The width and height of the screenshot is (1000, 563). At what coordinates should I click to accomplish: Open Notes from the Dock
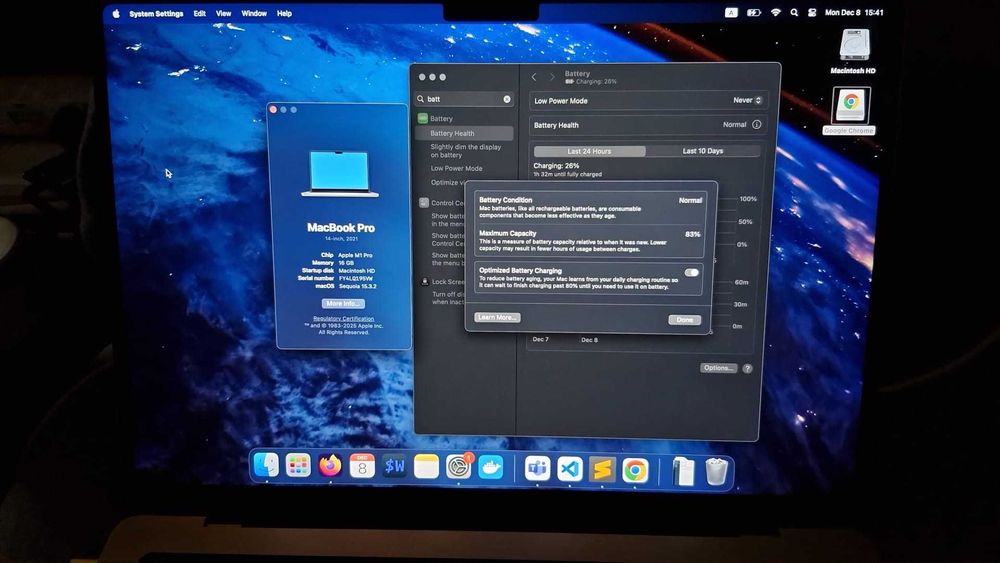coord(426,467)
